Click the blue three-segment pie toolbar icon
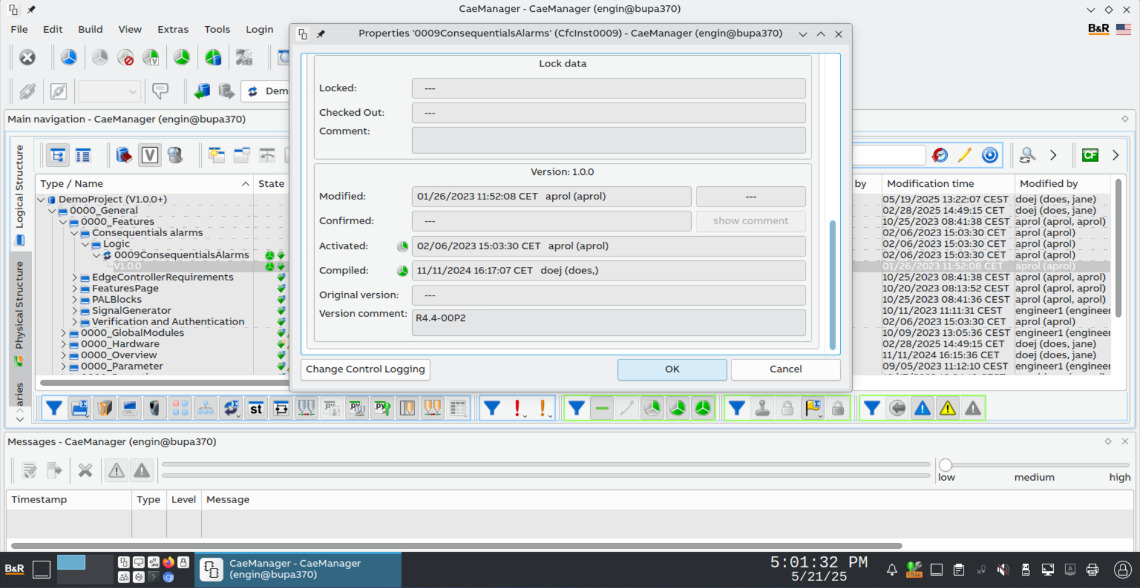Viewport: 1140px width, 588px height. (x=69, y=58)
